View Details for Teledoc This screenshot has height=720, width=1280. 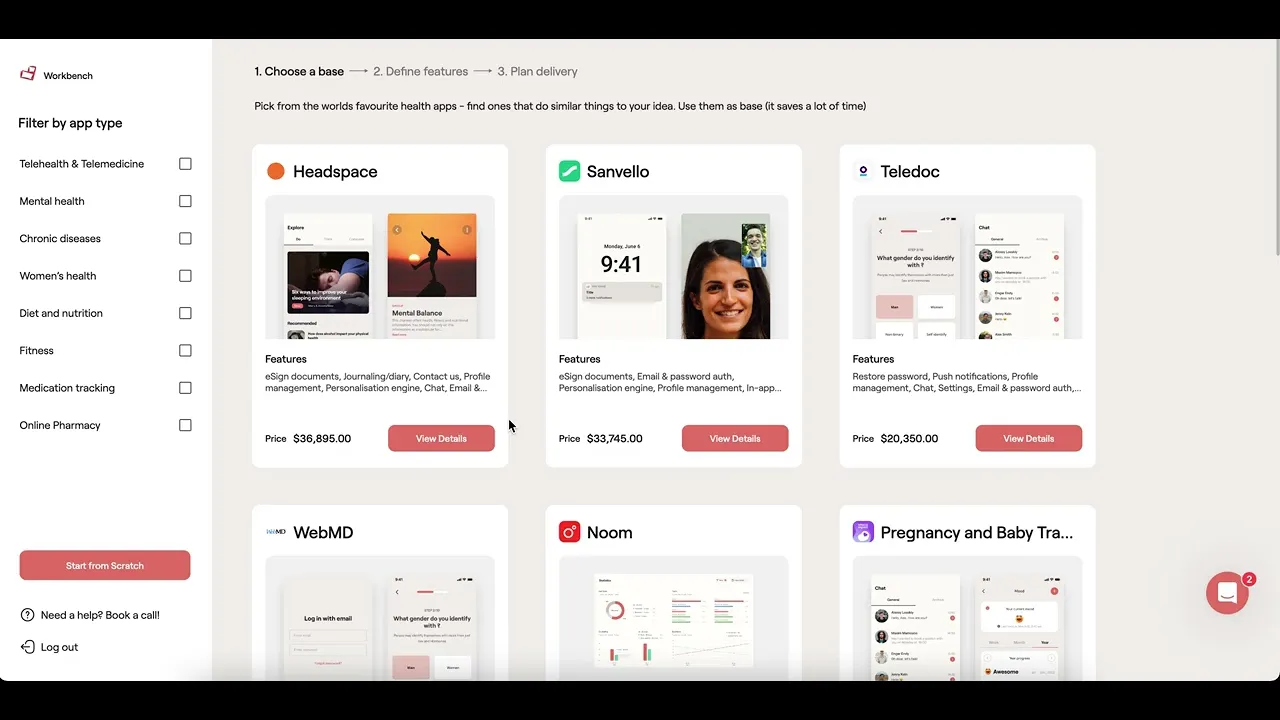click(x=1029, y=438)
